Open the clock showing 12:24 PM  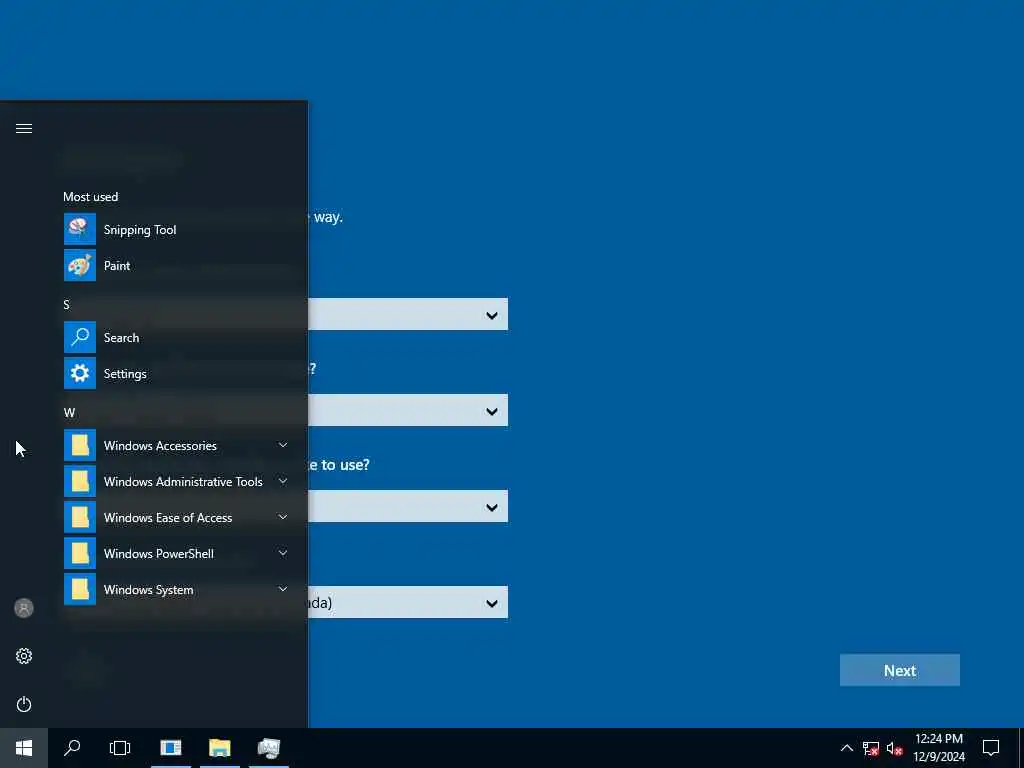pos(939,748)
